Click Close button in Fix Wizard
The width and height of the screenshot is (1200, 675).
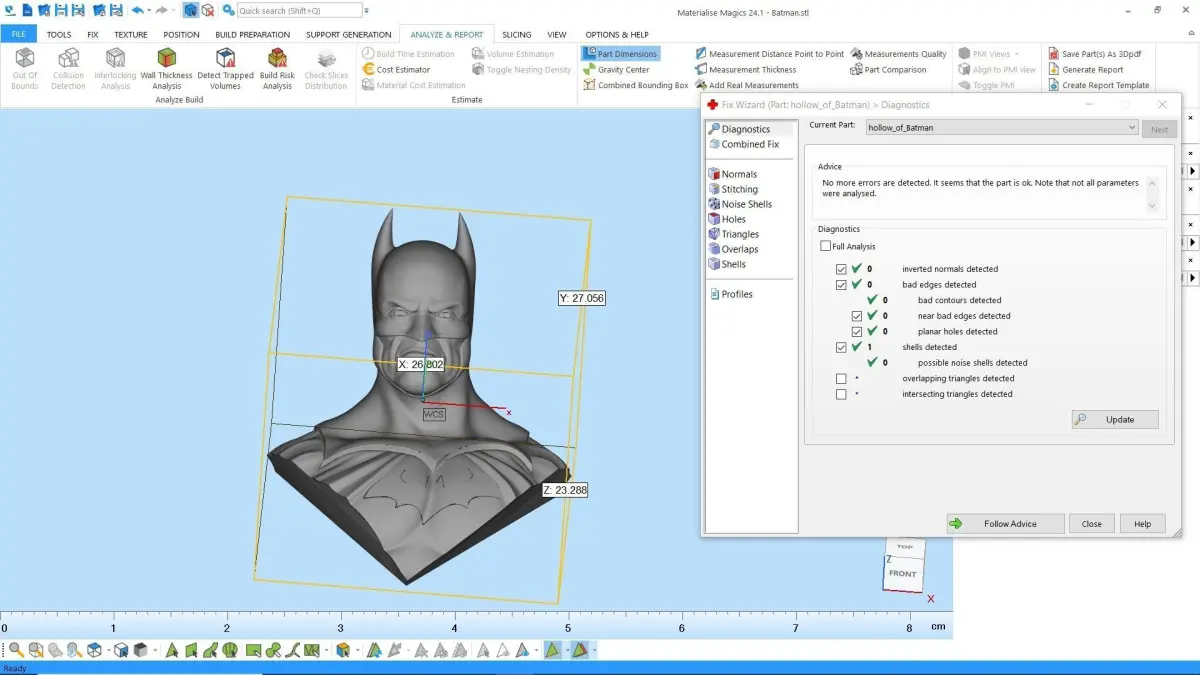pos(1092,523)
